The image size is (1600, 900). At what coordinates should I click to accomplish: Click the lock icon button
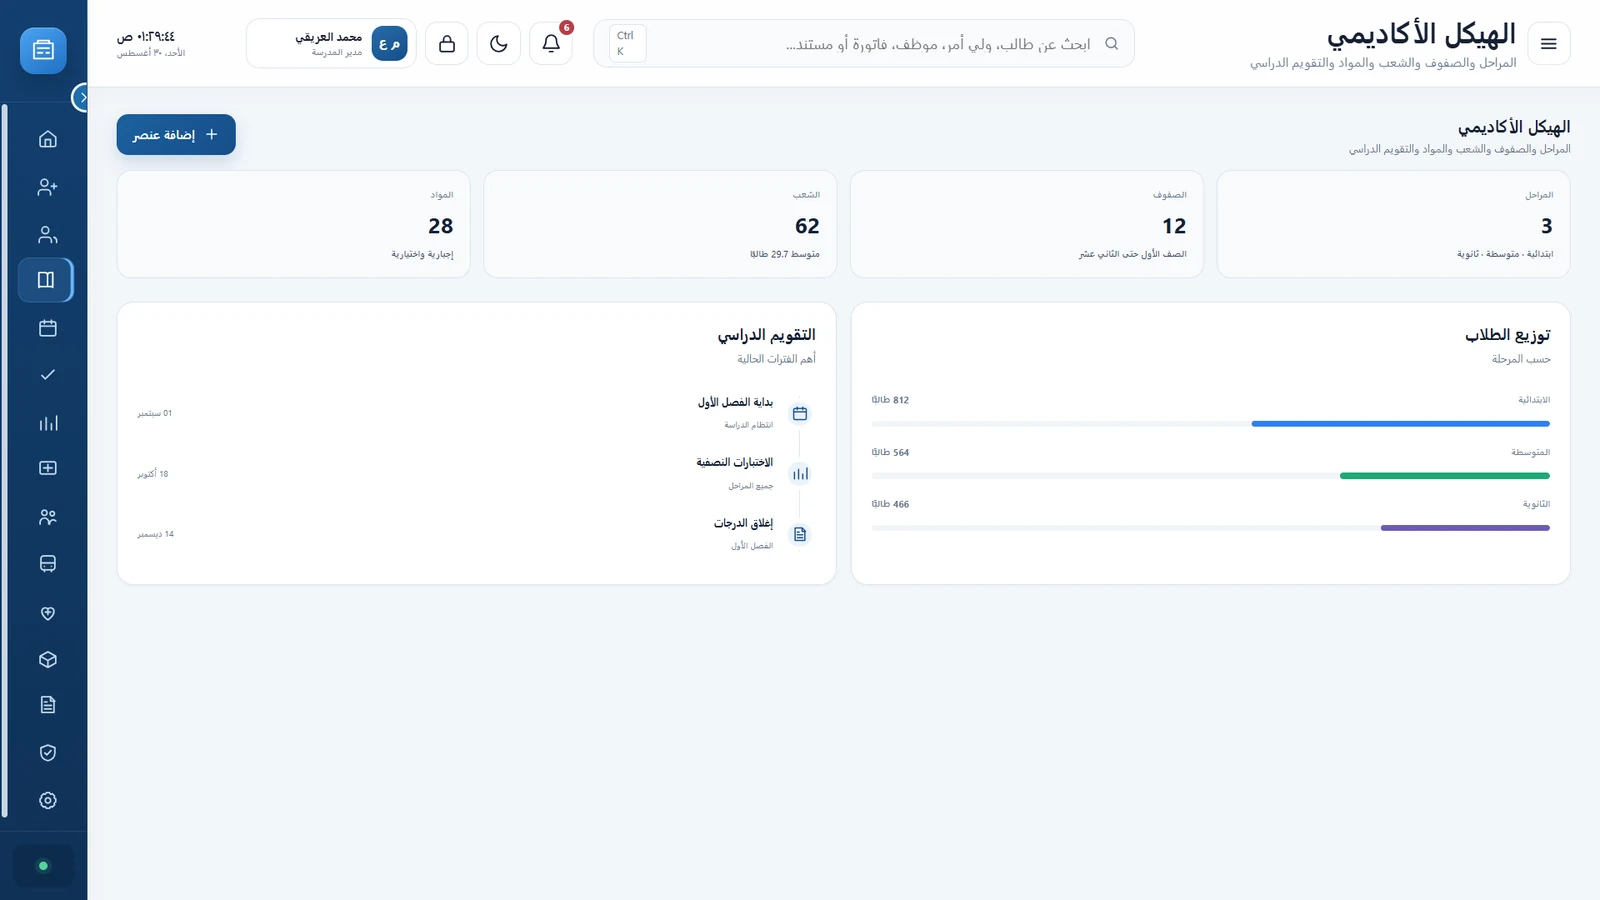[447, 44]
